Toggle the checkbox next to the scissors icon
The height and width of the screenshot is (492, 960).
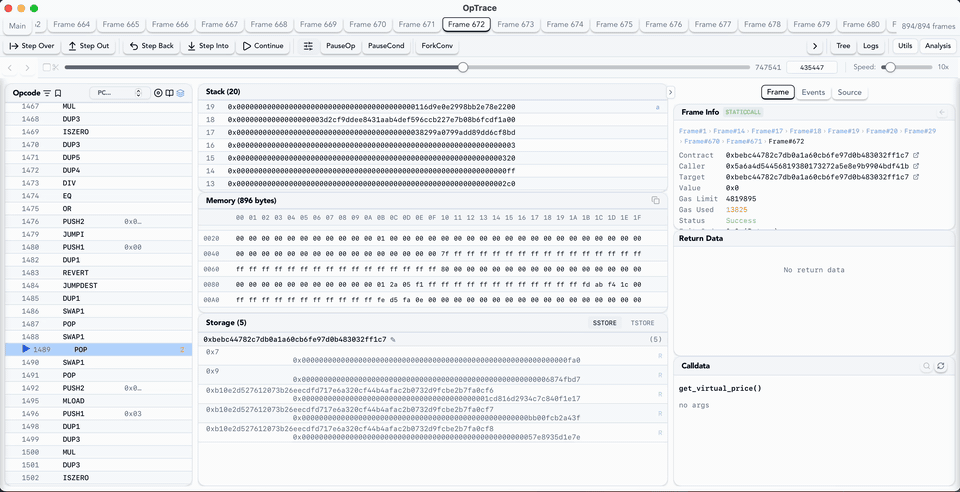coord(47,67)
